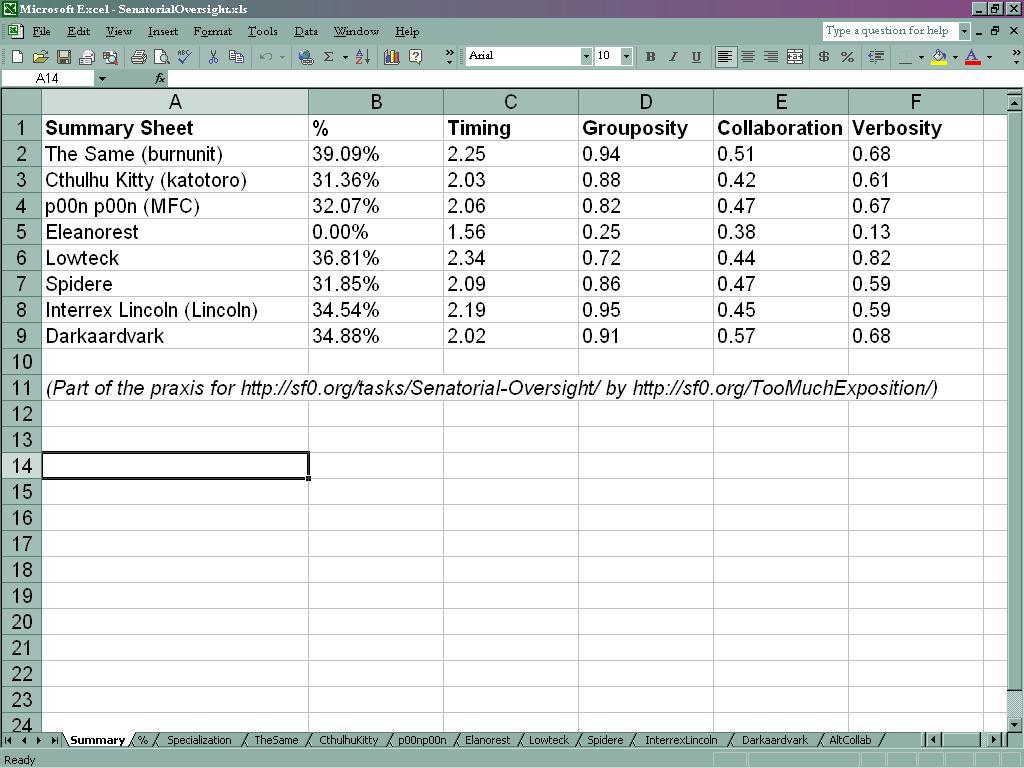Open the font size dropdown
The image size is (1024, 768).
[626, 57]
